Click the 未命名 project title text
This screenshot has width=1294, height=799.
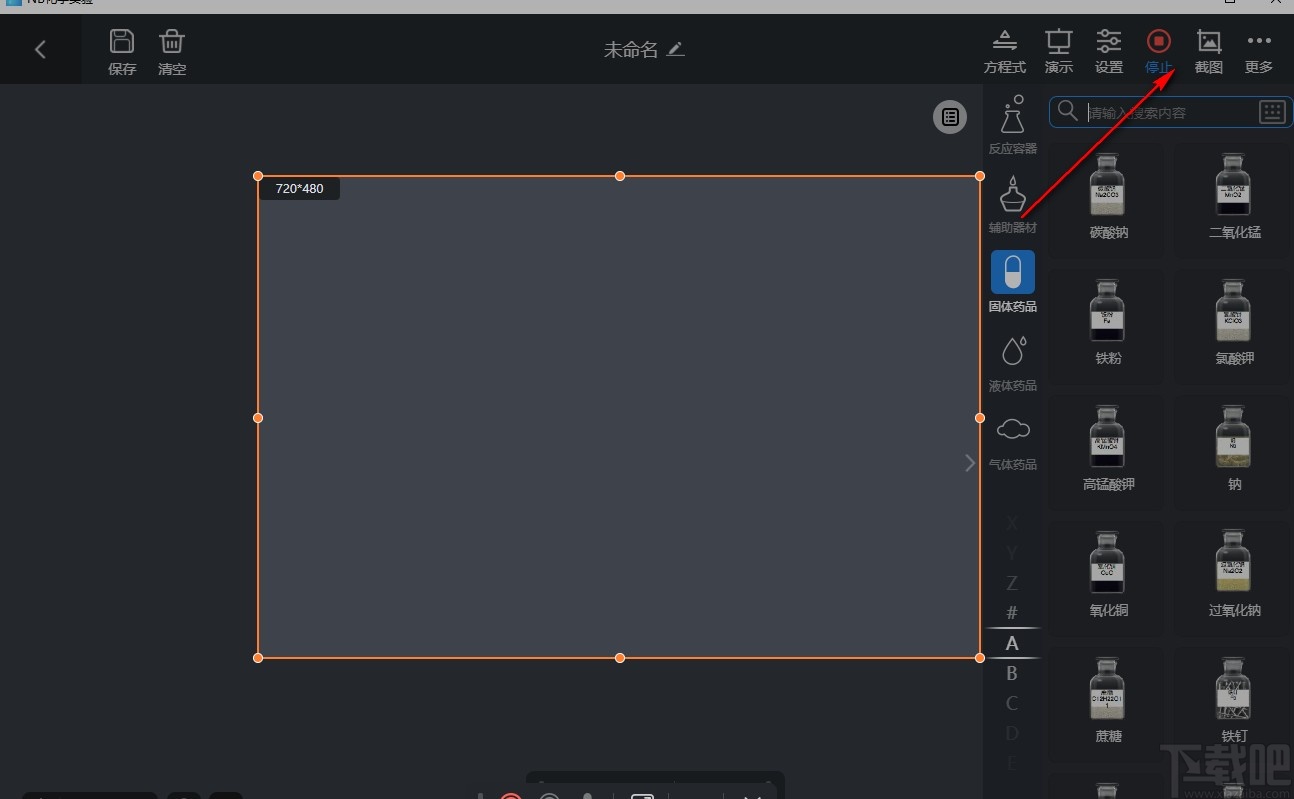coord(631,49)
